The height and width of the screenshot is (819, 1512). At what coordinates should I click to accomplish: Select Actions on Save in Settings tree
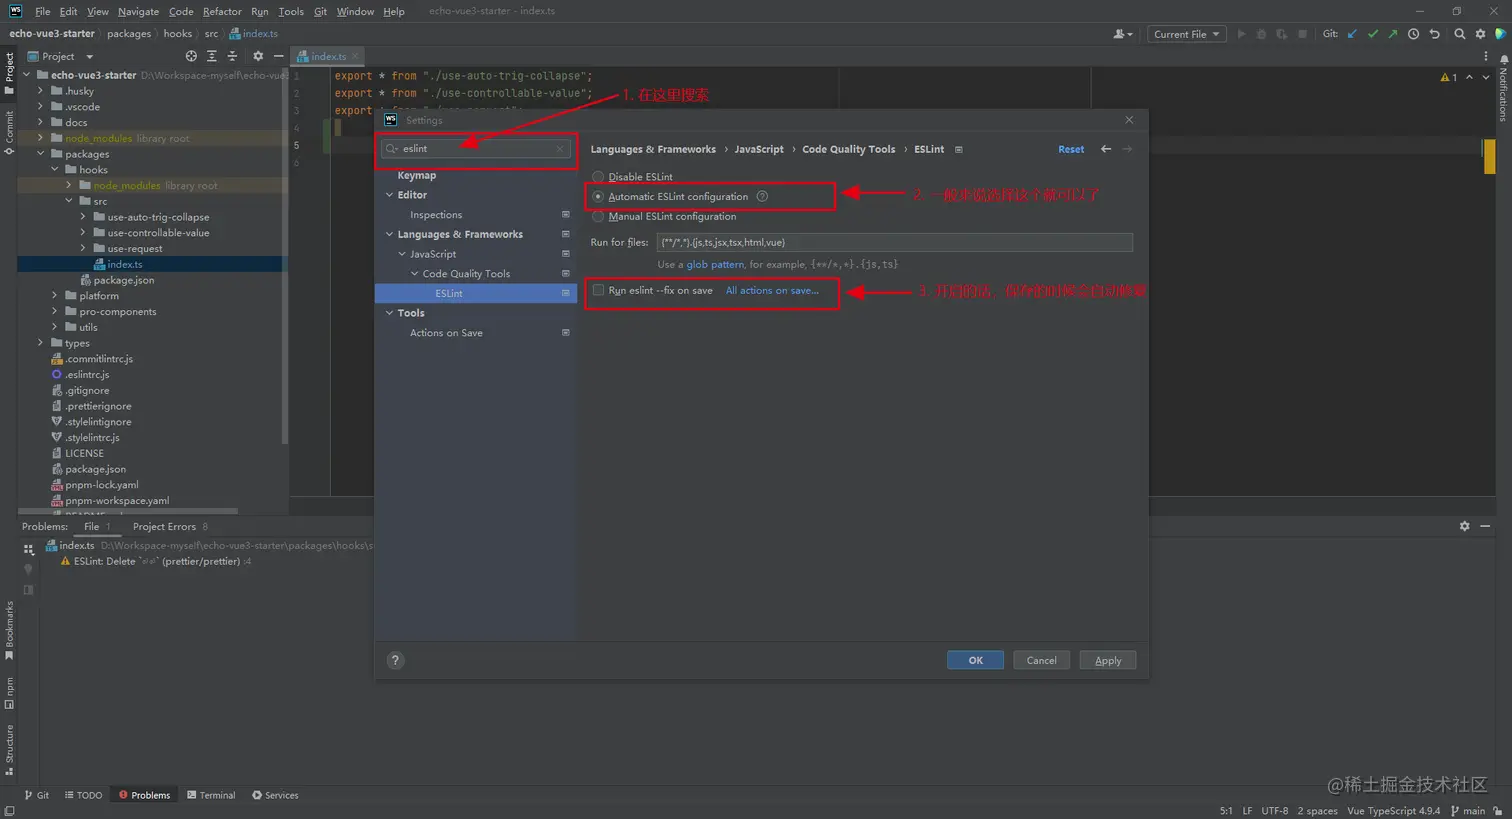click(446, 333)
